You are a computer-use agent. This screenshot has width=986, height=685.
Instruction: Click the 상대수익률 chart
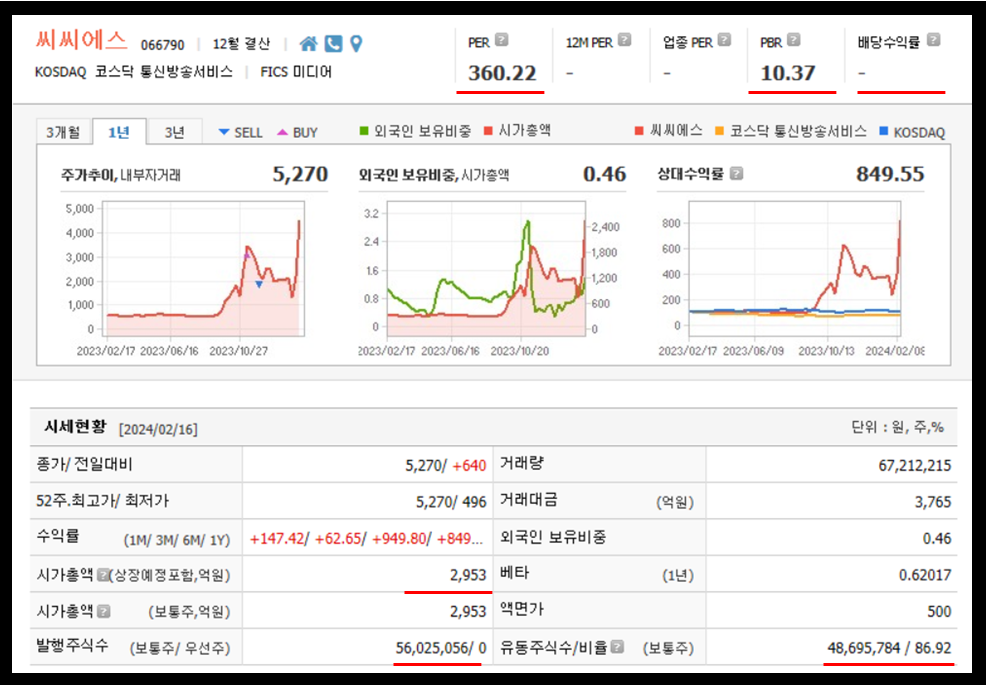click(795, 268)
